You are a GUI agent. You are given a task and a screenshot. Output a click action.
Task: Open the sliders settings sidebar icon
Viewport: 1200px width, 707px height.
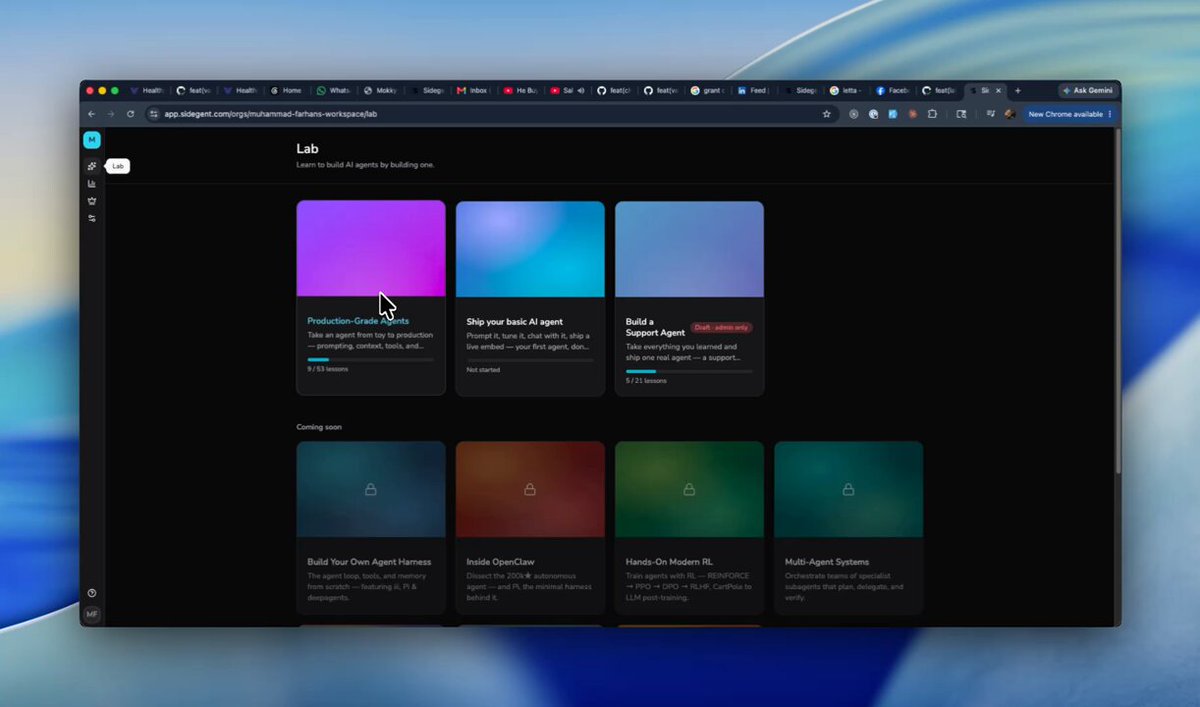point(92,218)
